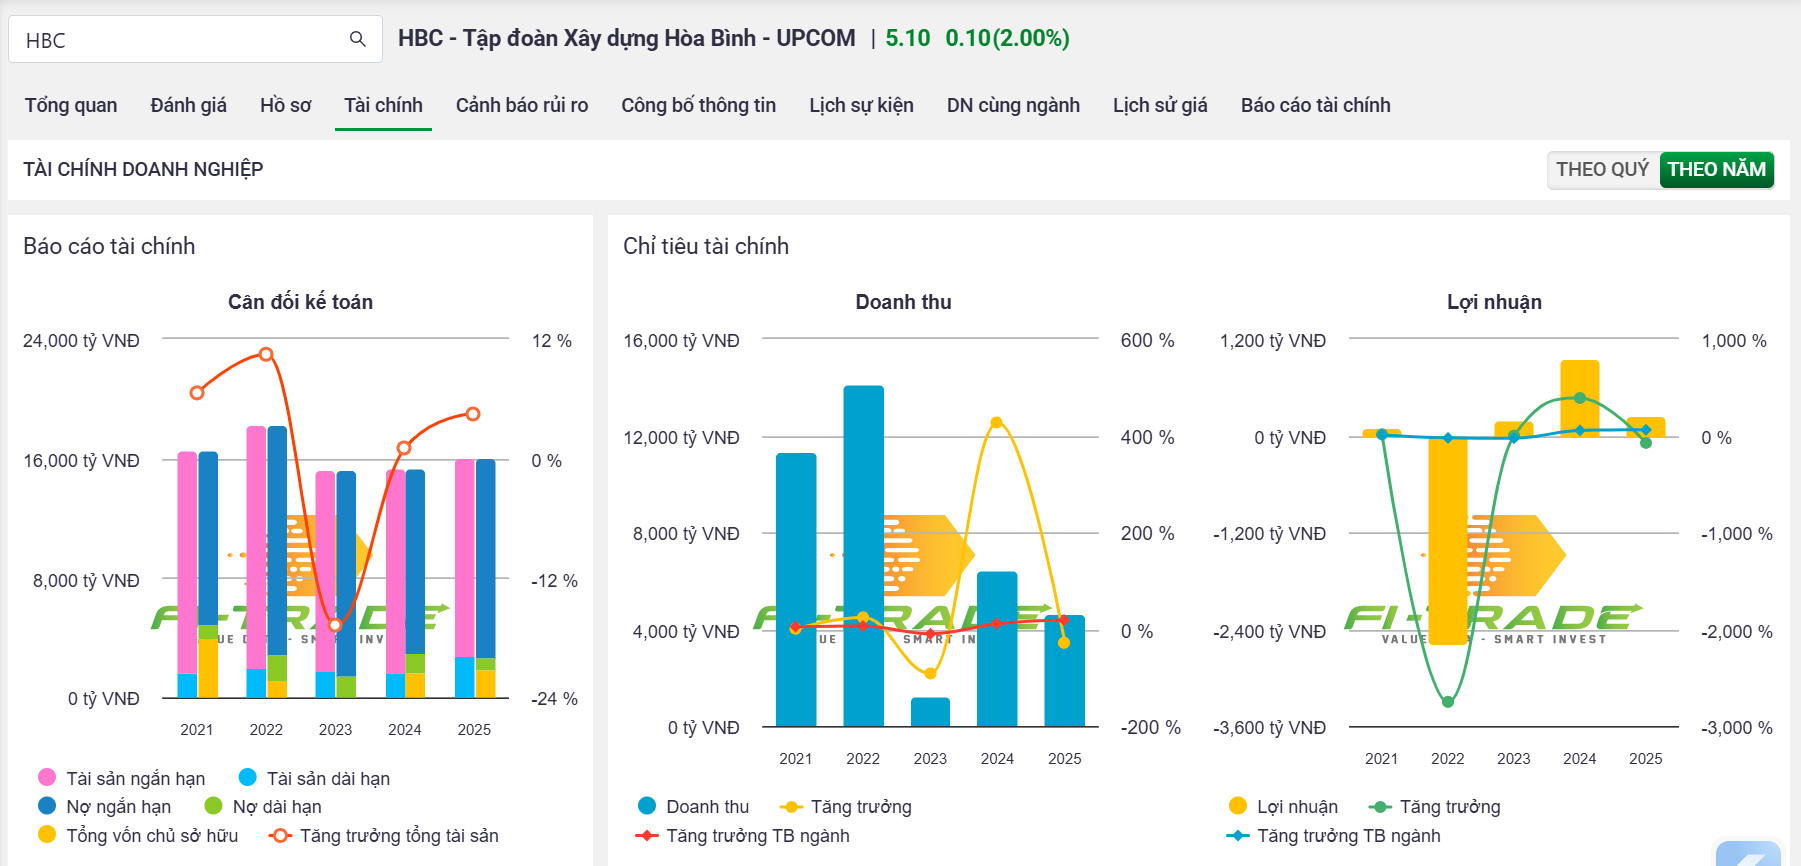
Task: Click the 2025 total asset growth point
Action: point(473,414)
